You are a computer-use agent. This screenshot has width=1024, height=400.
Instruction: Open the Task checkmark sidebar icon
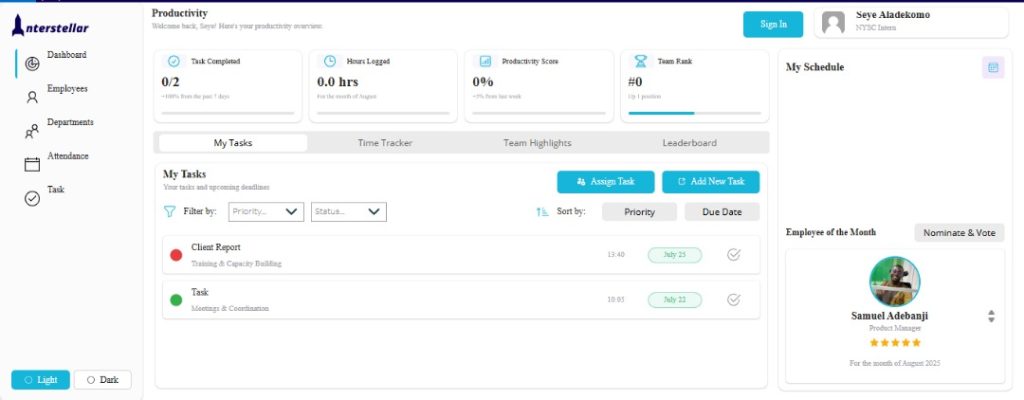click(x=32, y=199)
